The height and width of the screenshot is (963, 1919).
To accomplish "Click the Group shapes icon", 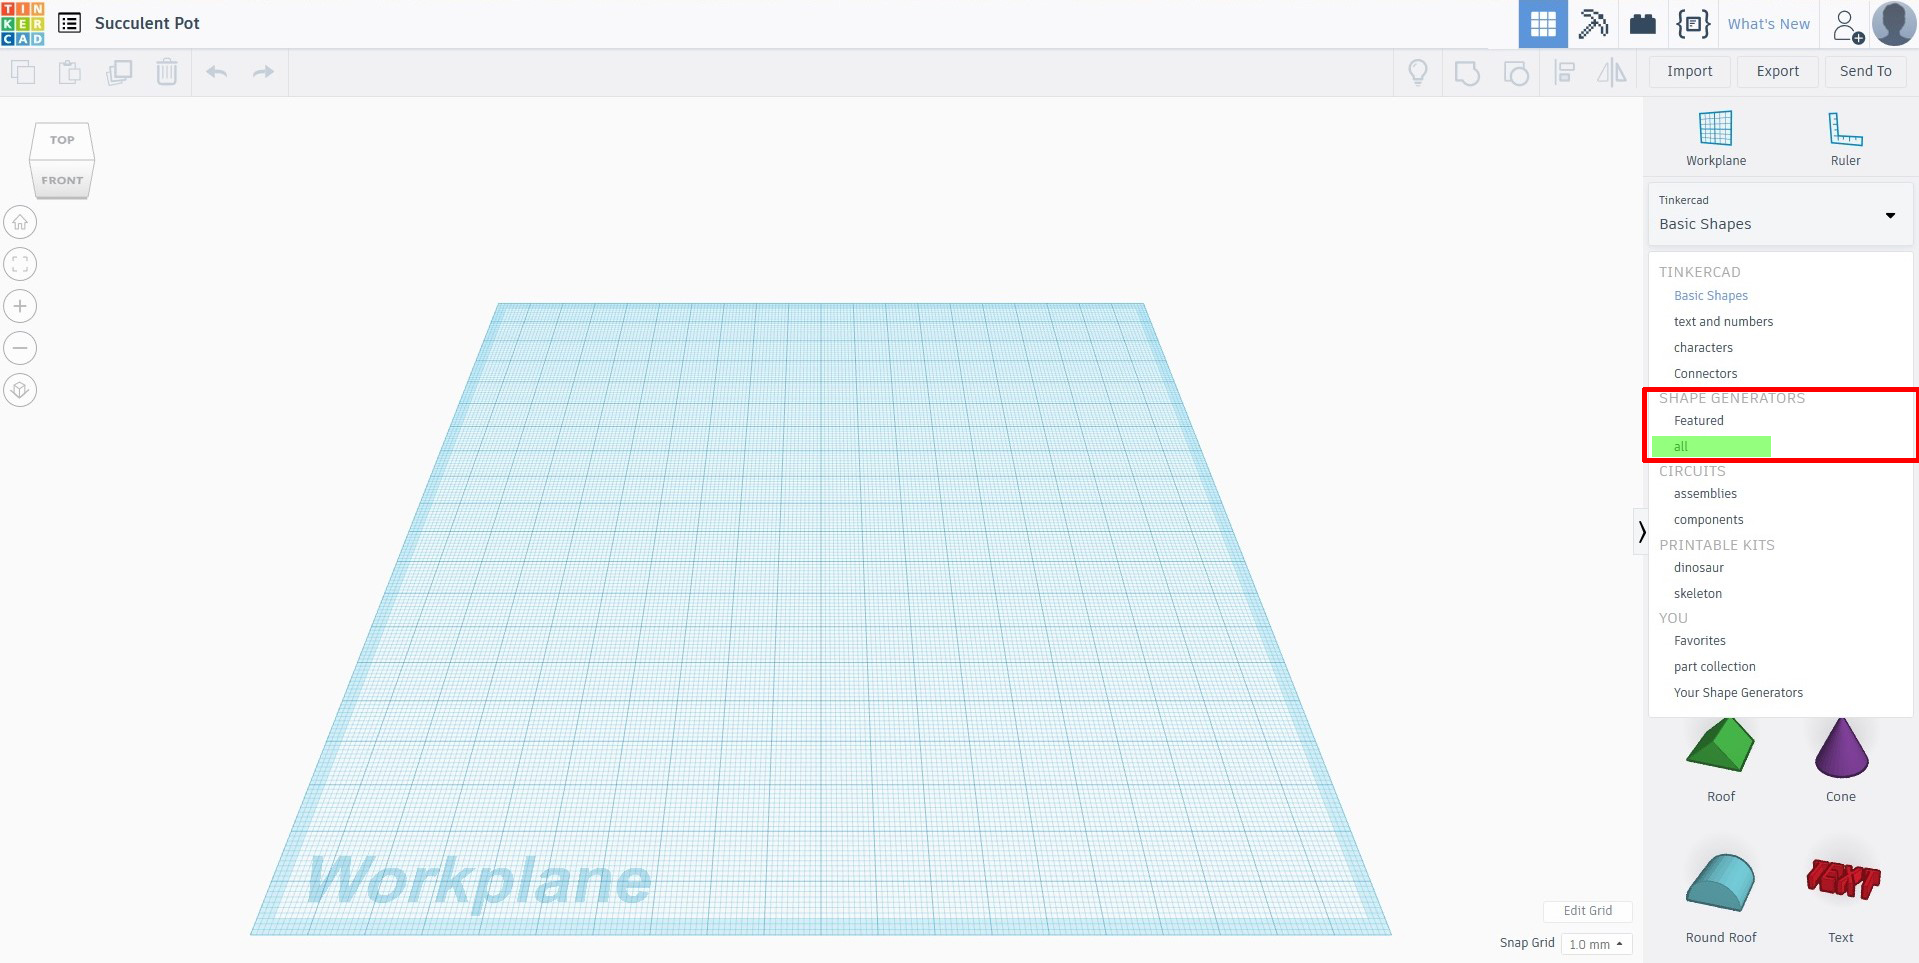I will pyautogui.click(x=1467, y=72).
